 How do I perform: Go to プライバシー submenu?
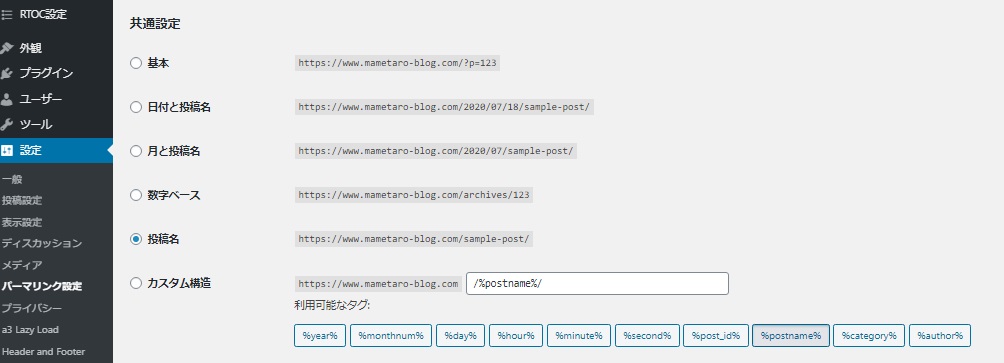click(31, 308)
